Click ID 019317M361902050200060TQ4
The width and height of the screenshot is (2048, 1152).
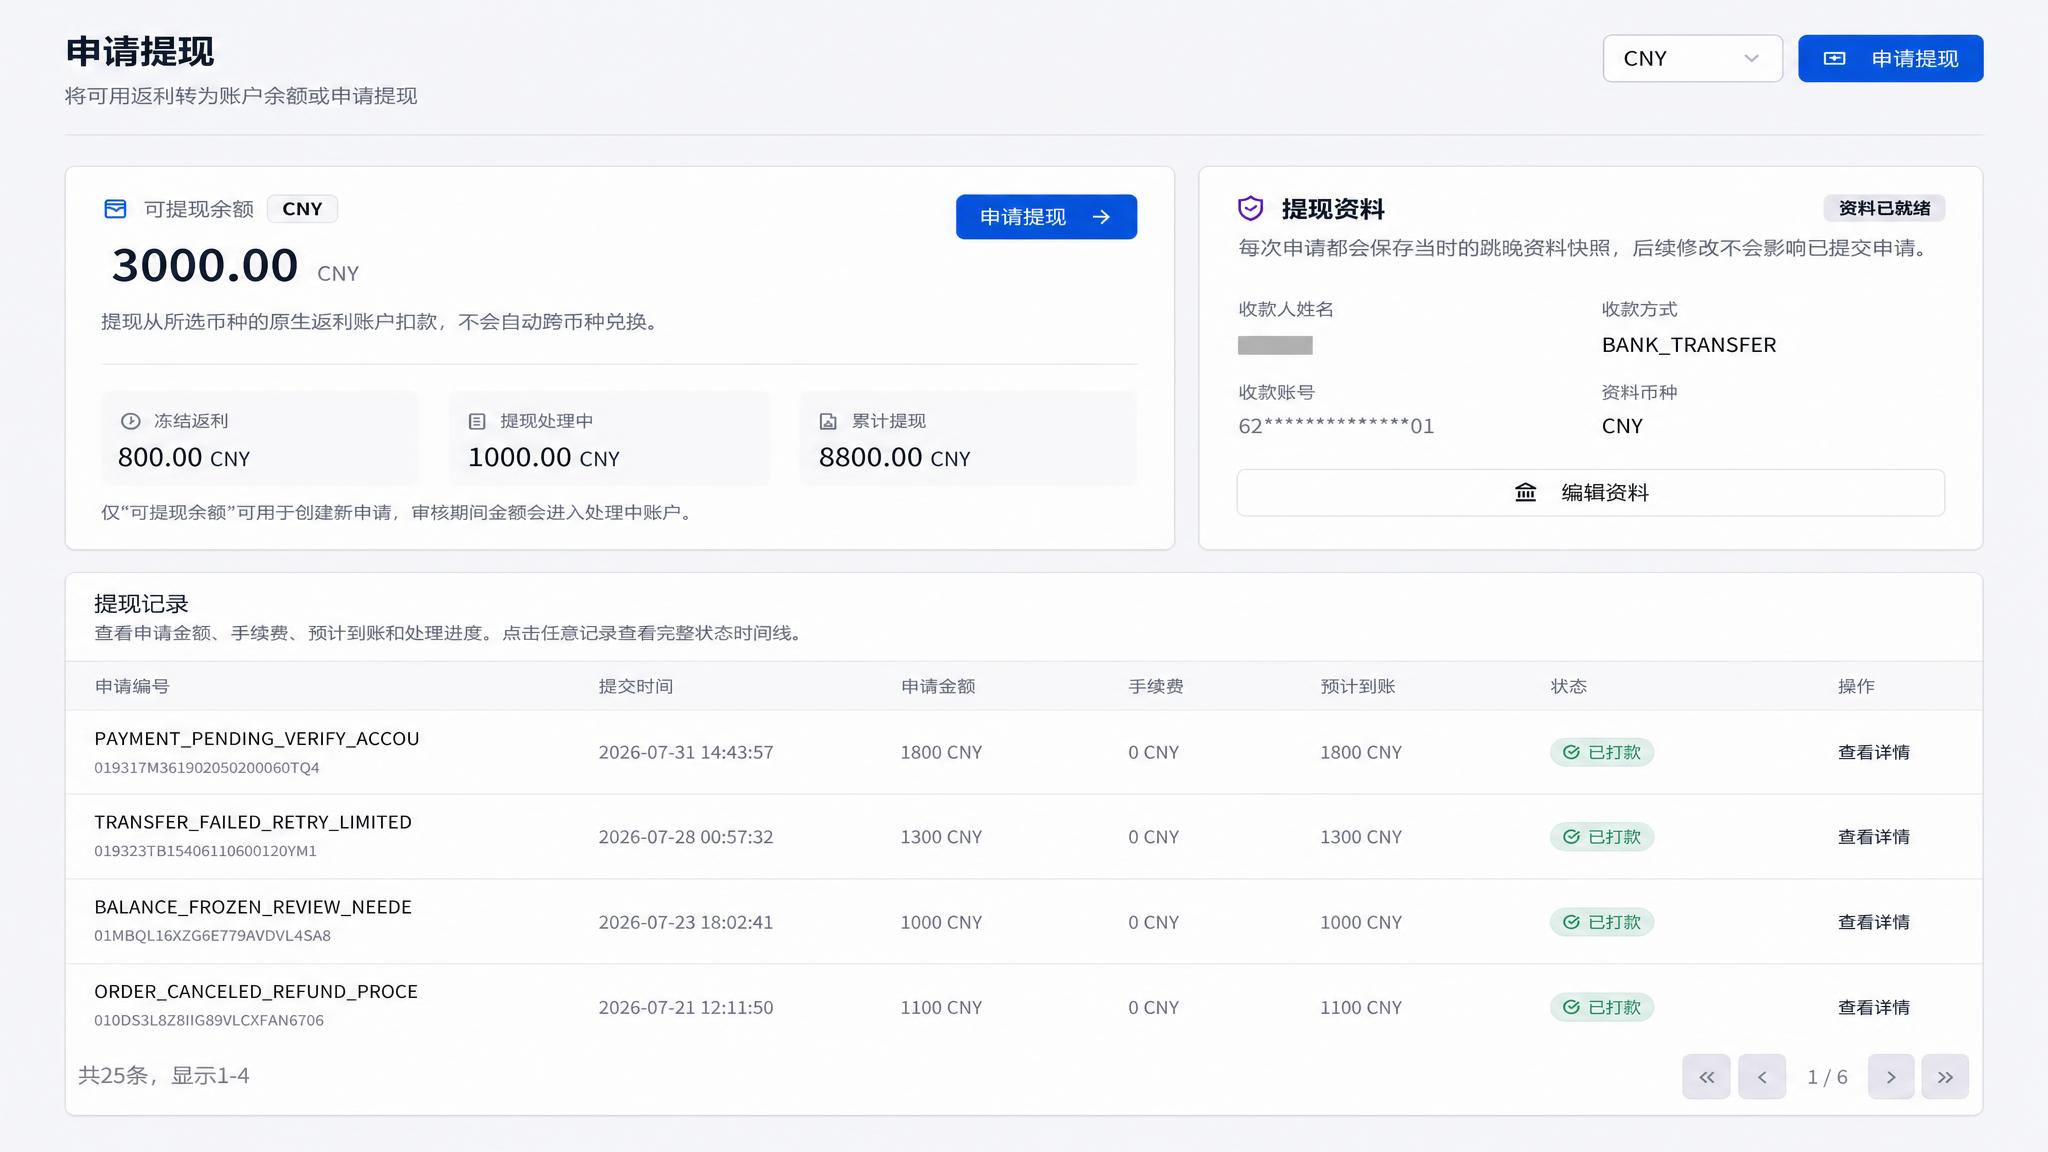point(207,768)
